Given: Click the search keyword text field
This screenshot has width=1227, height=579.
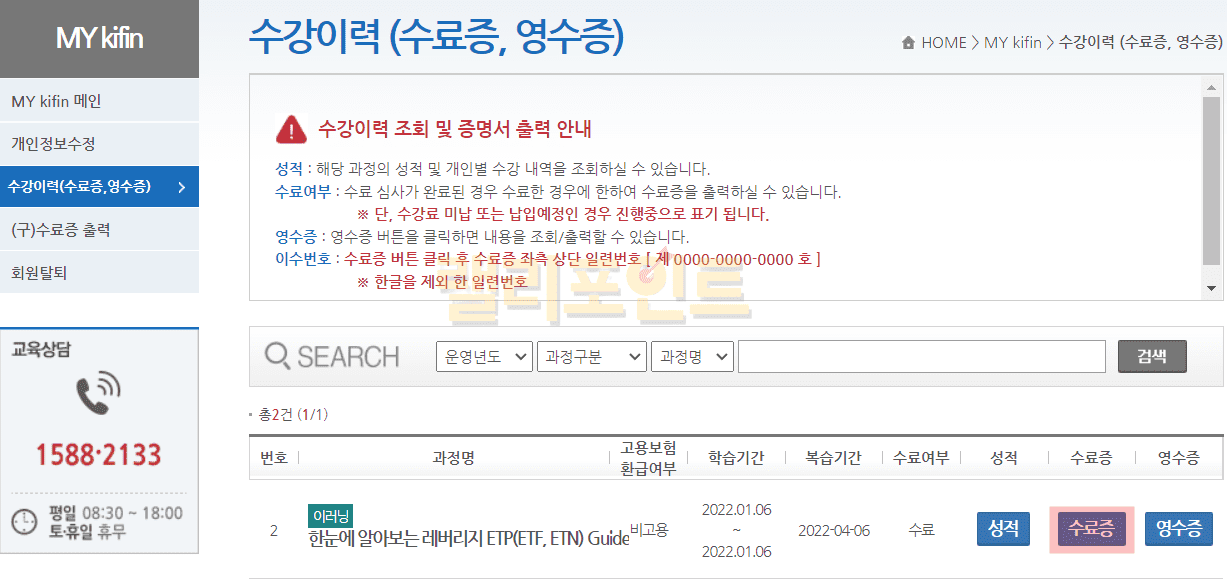Looking at the screenshot, I should click(x=921, y=356).
